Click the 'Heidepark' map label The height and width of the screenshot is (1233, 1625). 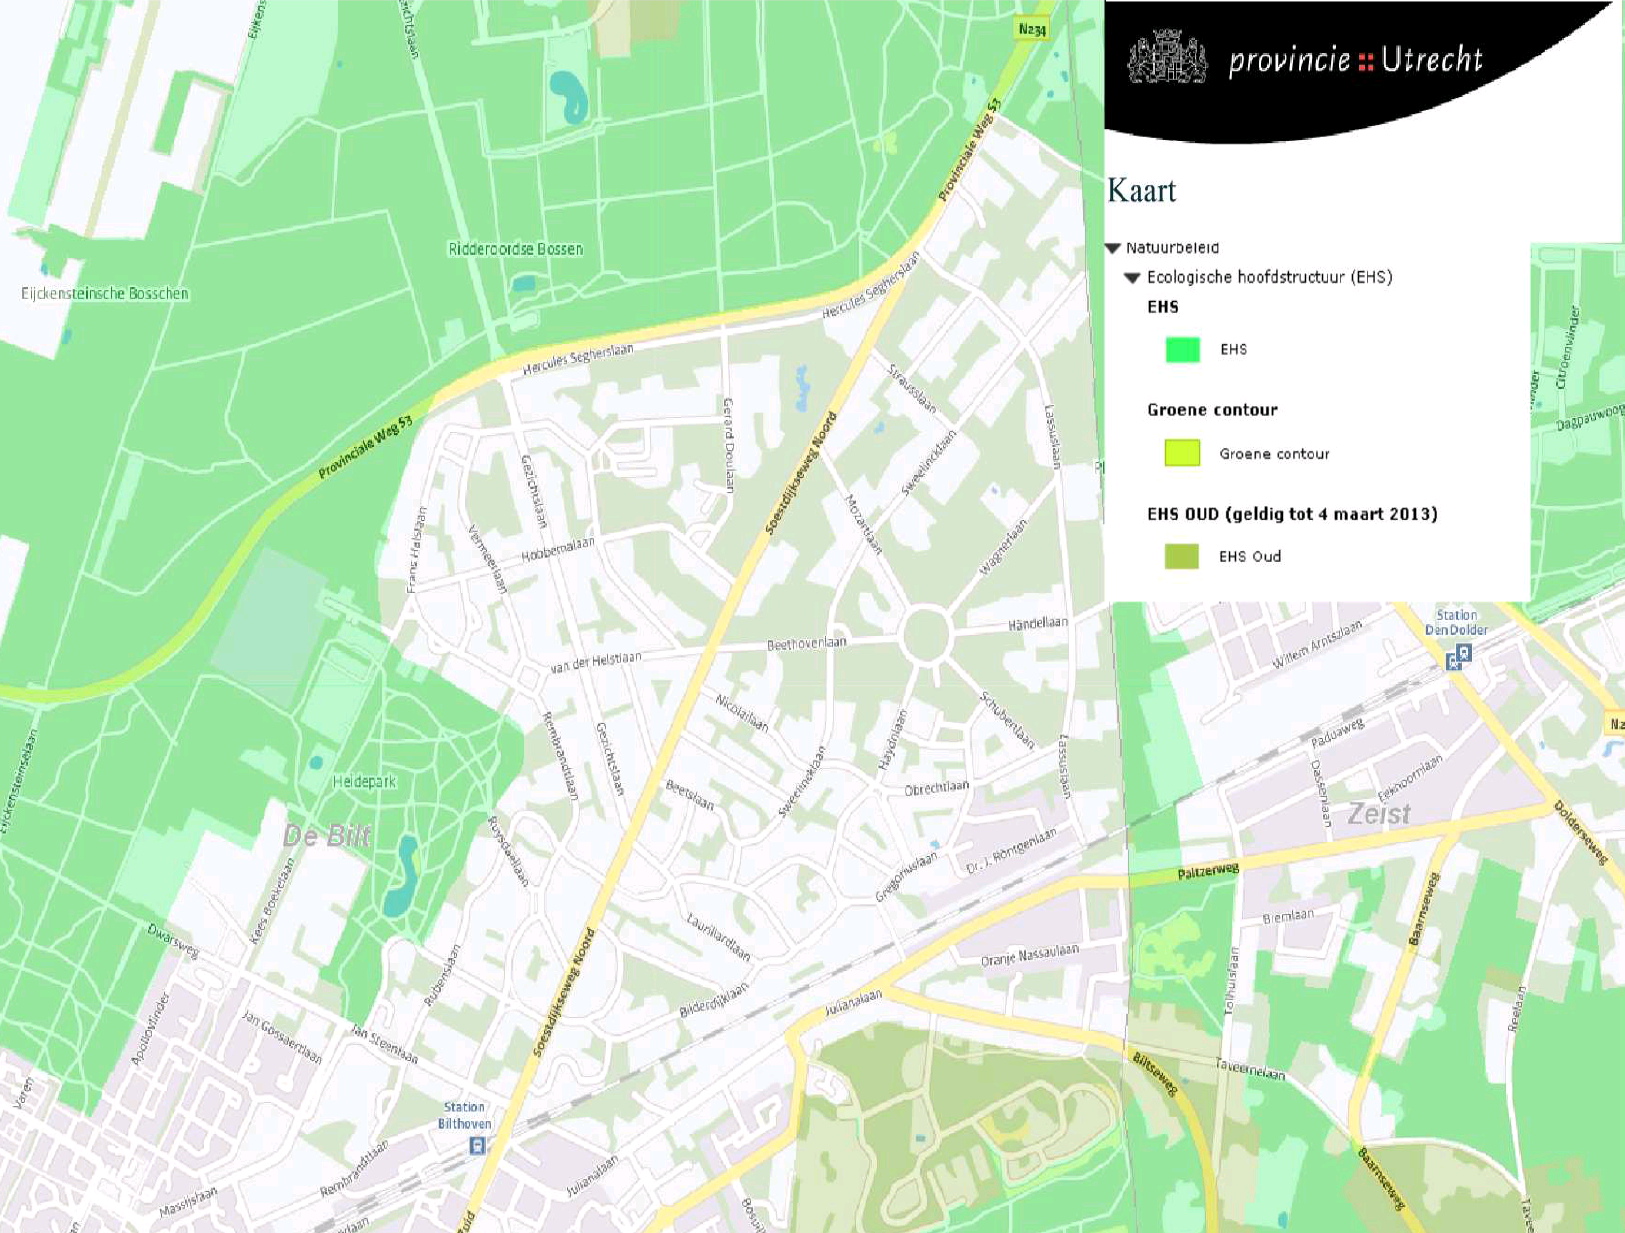(364, 782)
